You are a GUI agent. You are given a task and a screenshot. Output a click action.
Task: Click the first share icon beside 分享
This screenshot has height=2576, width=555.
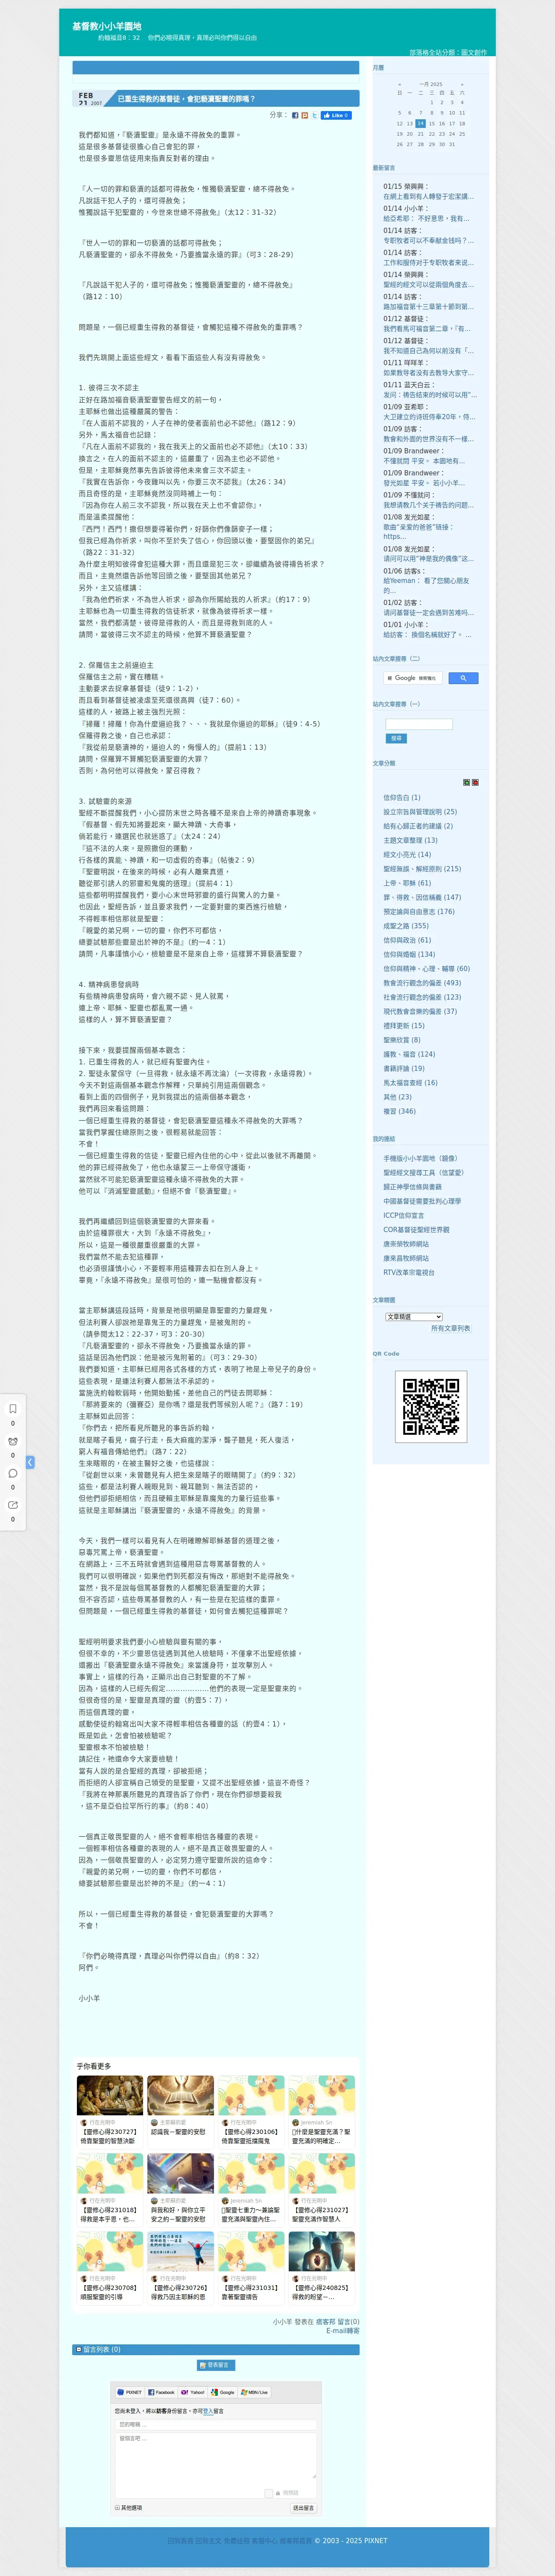point(295,116)
